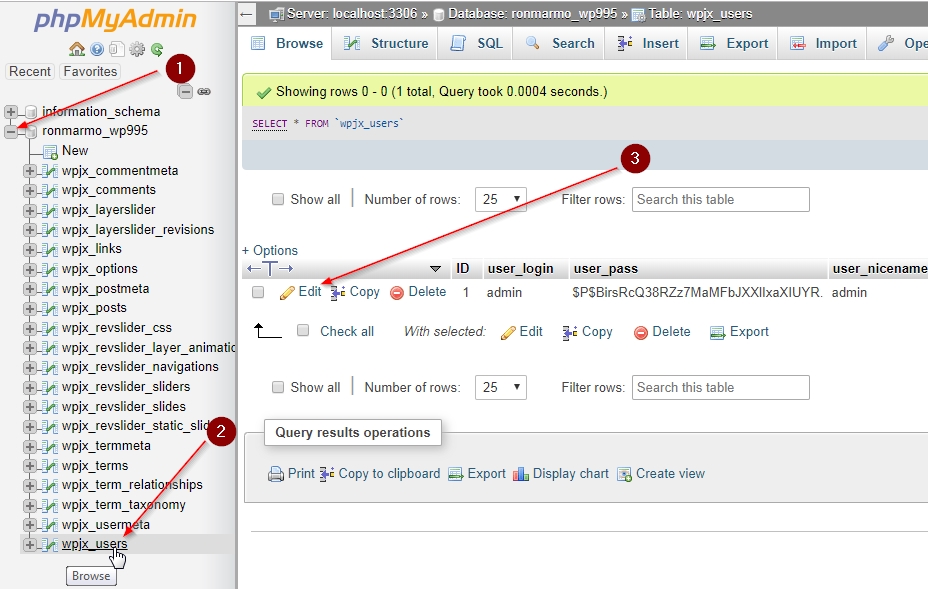Viewport: 928px width, 589px height.
Task: Expand the wpjx_users table node
Action: (x=29, y=545)
